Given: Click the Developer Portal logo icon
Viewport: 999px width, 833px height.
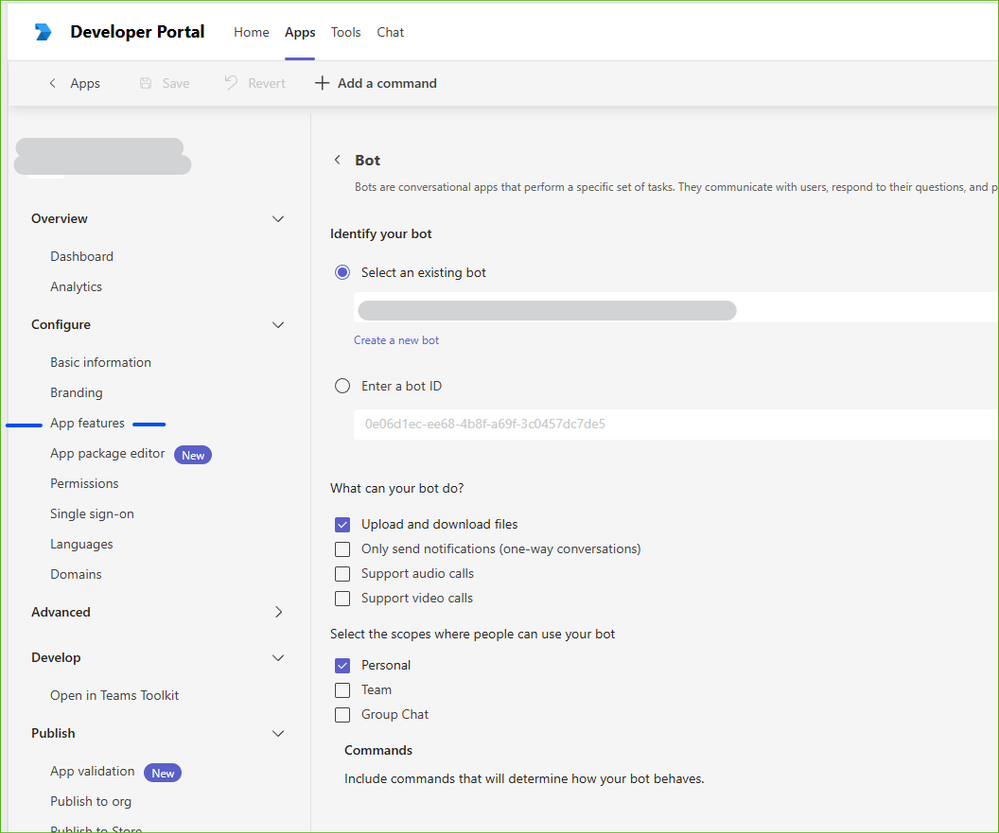Looking at the screenshot, I should tap(43, 32).
